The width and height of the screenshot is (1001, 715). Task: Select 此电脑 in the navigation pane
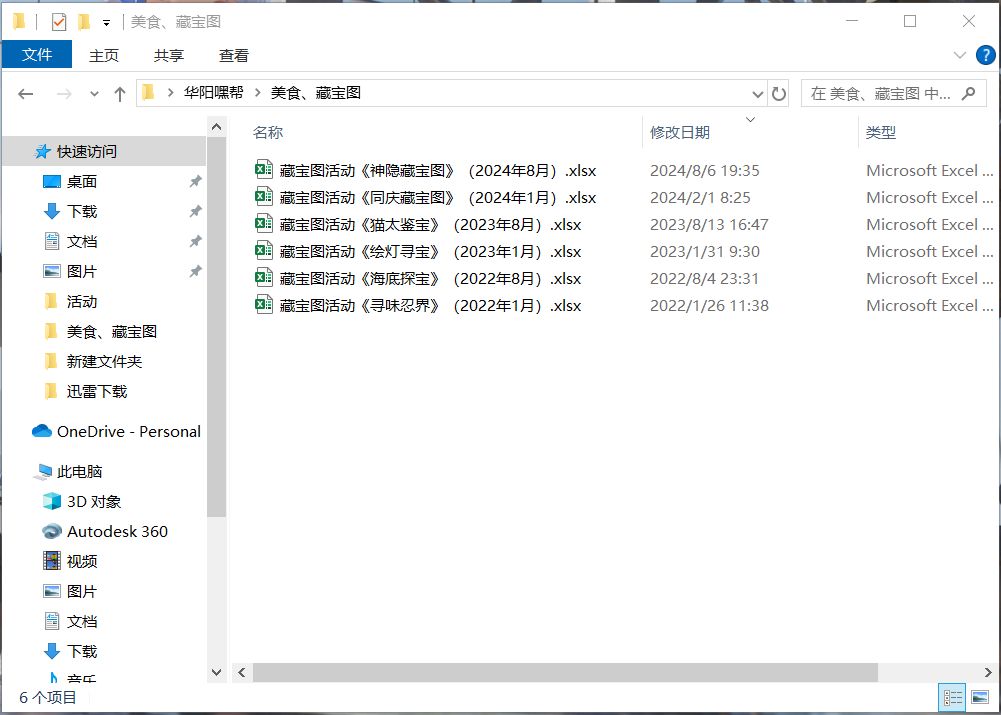coord(79,472)
